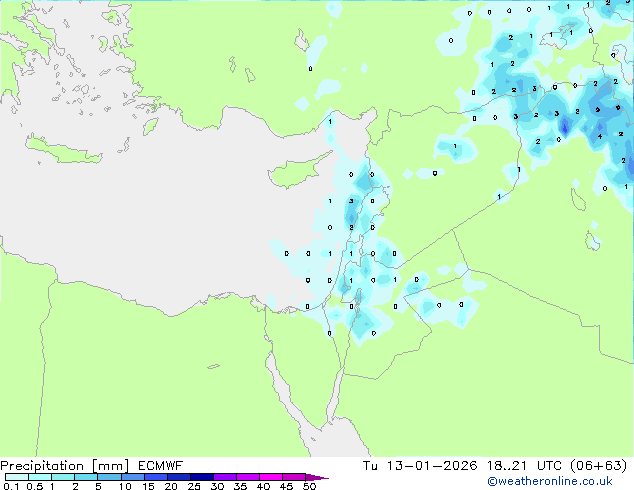Click the '0.1' legend scale value
The height and width of the screenshot is (490, 634).
click(x=11, y=486)
